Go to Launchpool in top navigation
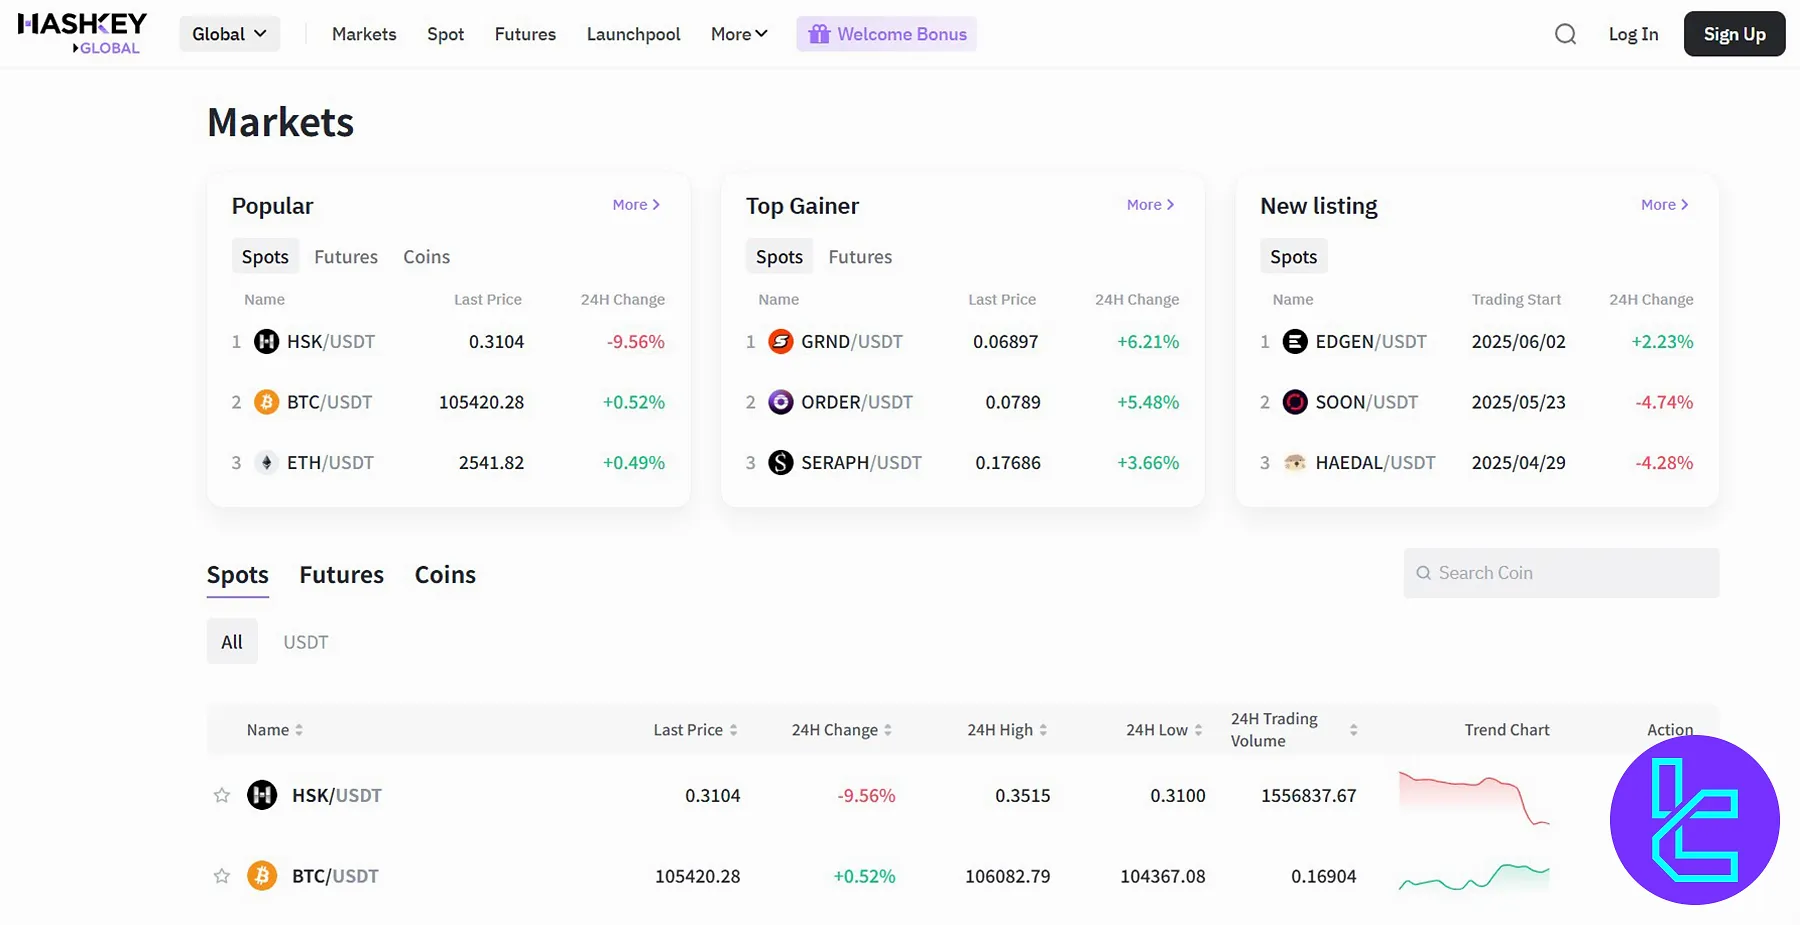Image resolution: width=1800 pixels, height=925 pixels. click(634, 34)
